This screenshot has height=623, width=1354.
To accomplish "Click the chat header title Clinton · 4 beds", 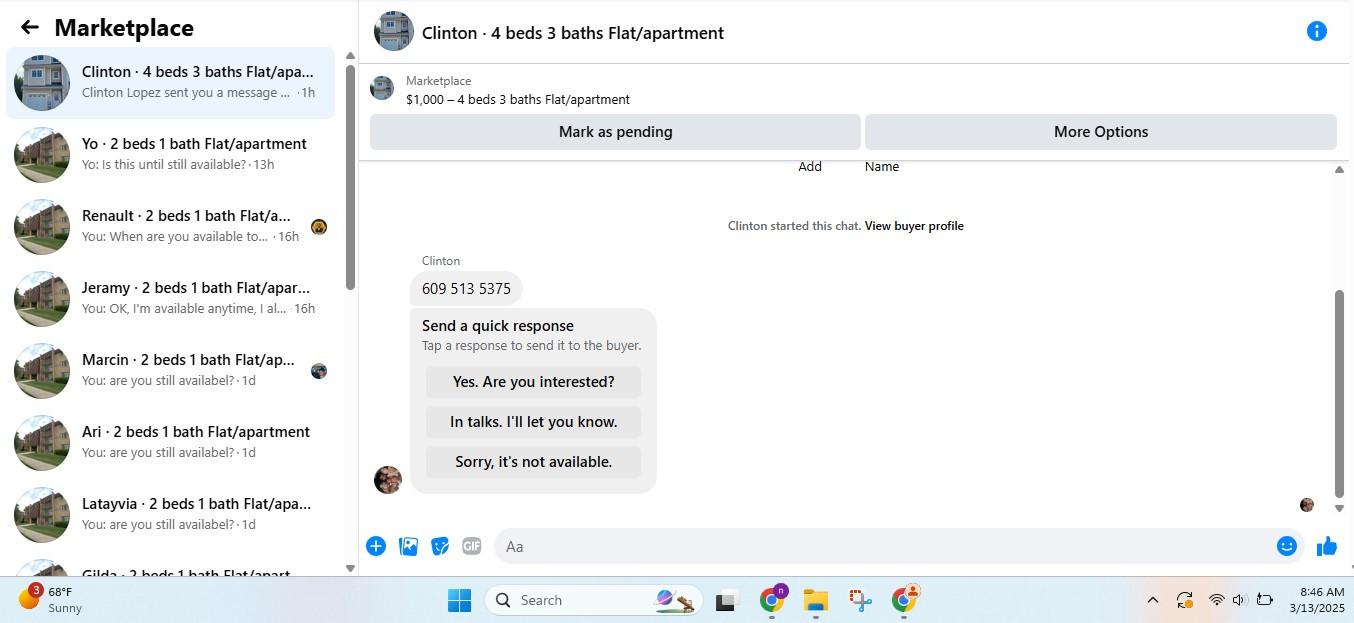I will tap(573, 33).
